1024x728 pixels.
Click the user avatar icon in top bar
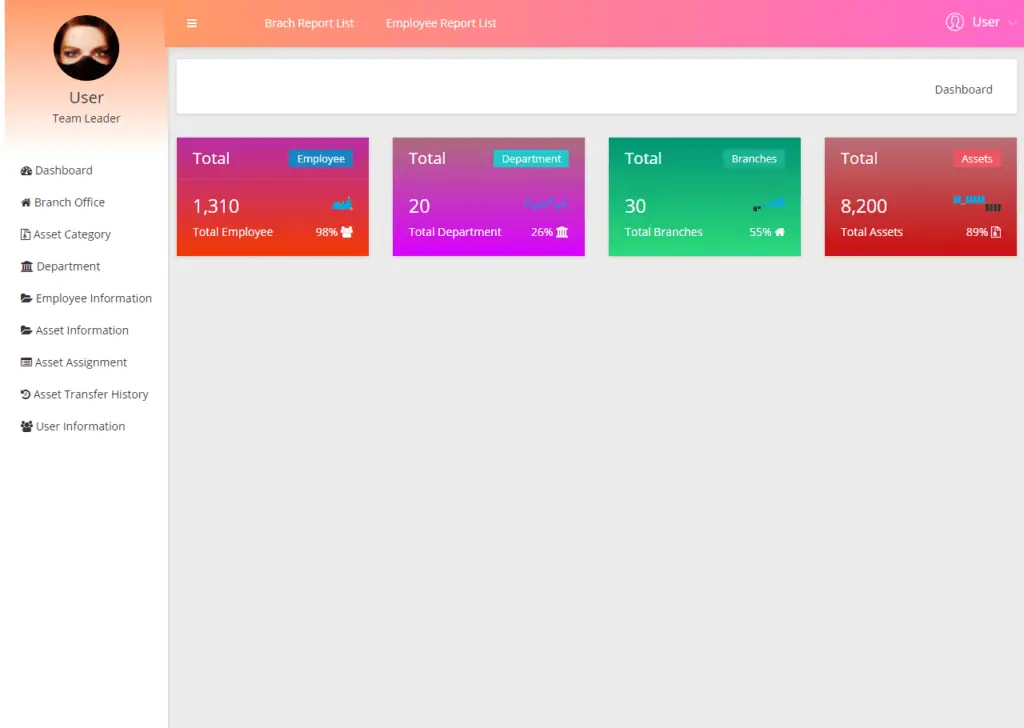click(955, 22)
